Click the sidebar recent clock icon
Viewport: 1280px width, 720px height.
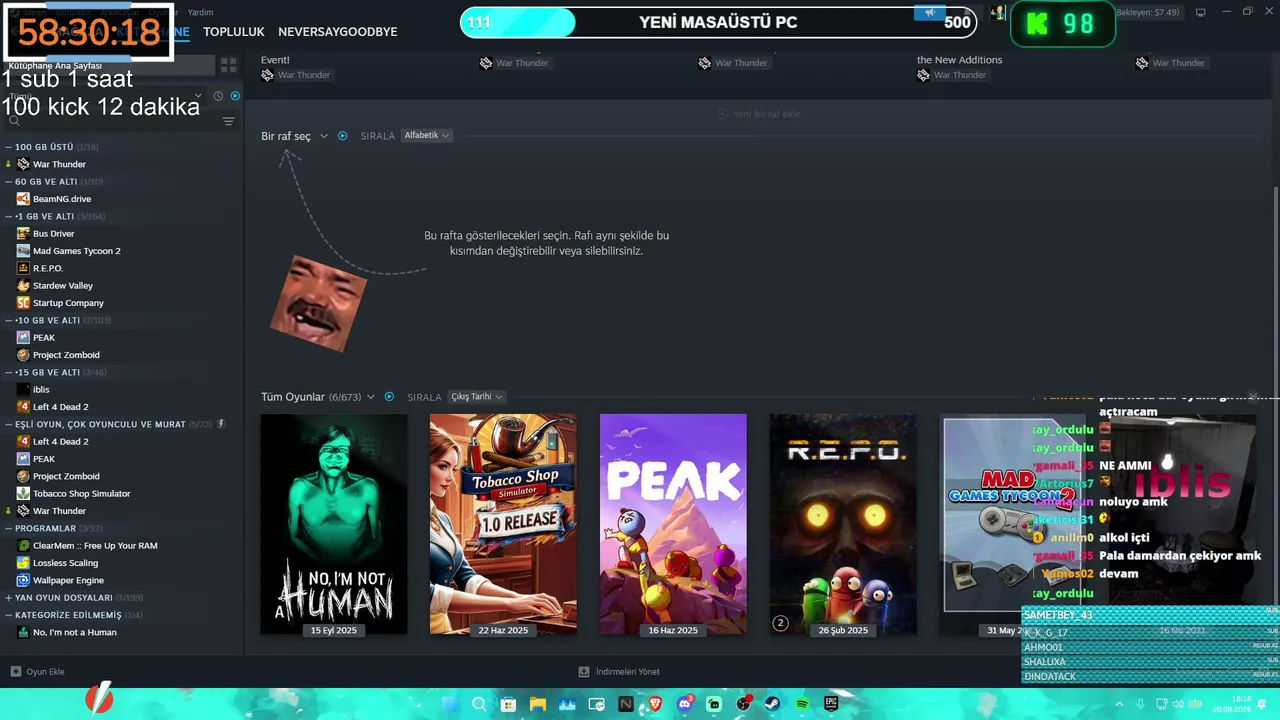[218, 96]
